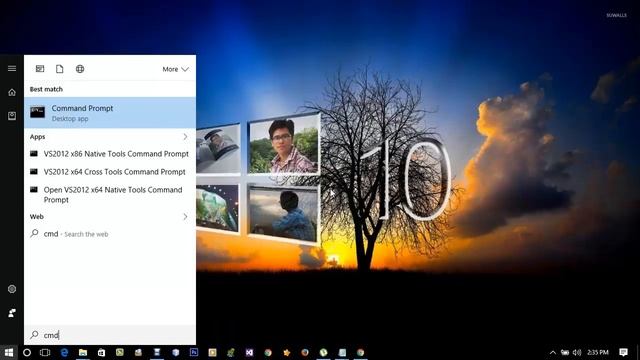Screen dimensions: 640x360
Task: Launch VS2012 x86 Native Tools Command Prompt
Action: [110, 154]
